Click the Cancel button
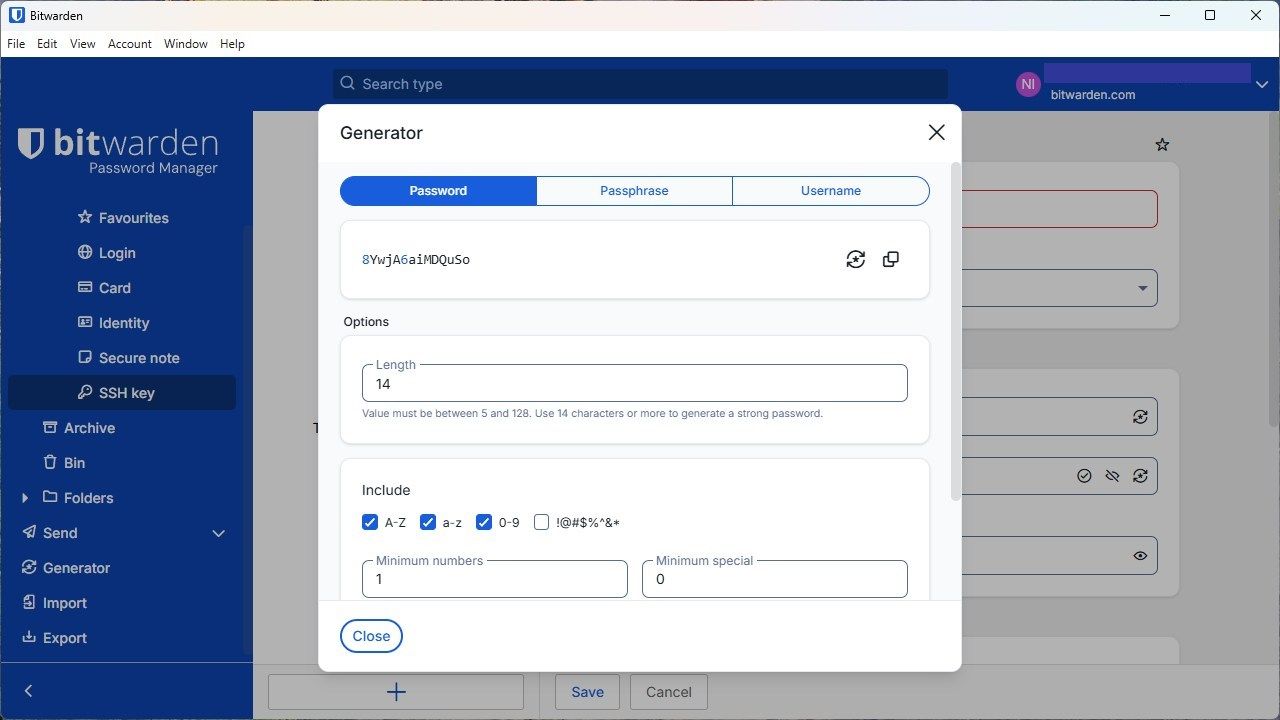This screenshot has height=720, width=1280. coord(669,692)
